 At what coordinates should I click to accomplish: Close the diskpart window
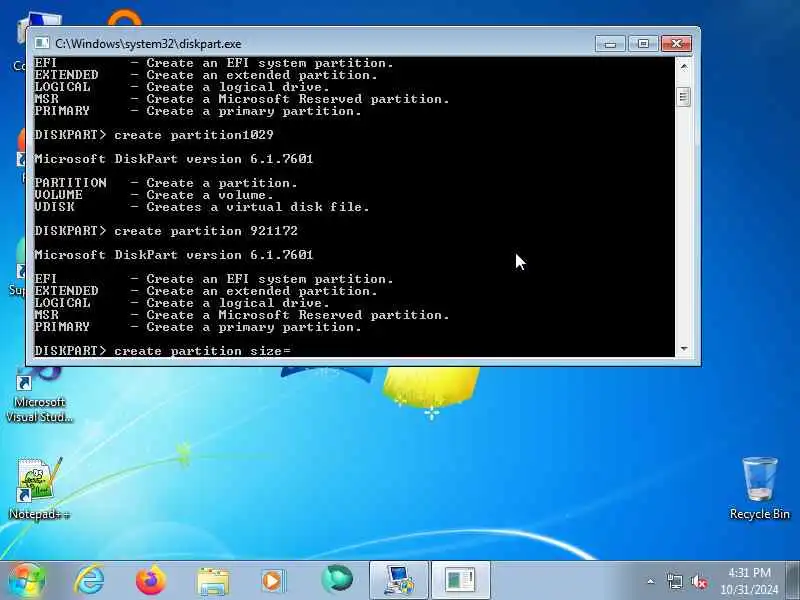(677, 44)
